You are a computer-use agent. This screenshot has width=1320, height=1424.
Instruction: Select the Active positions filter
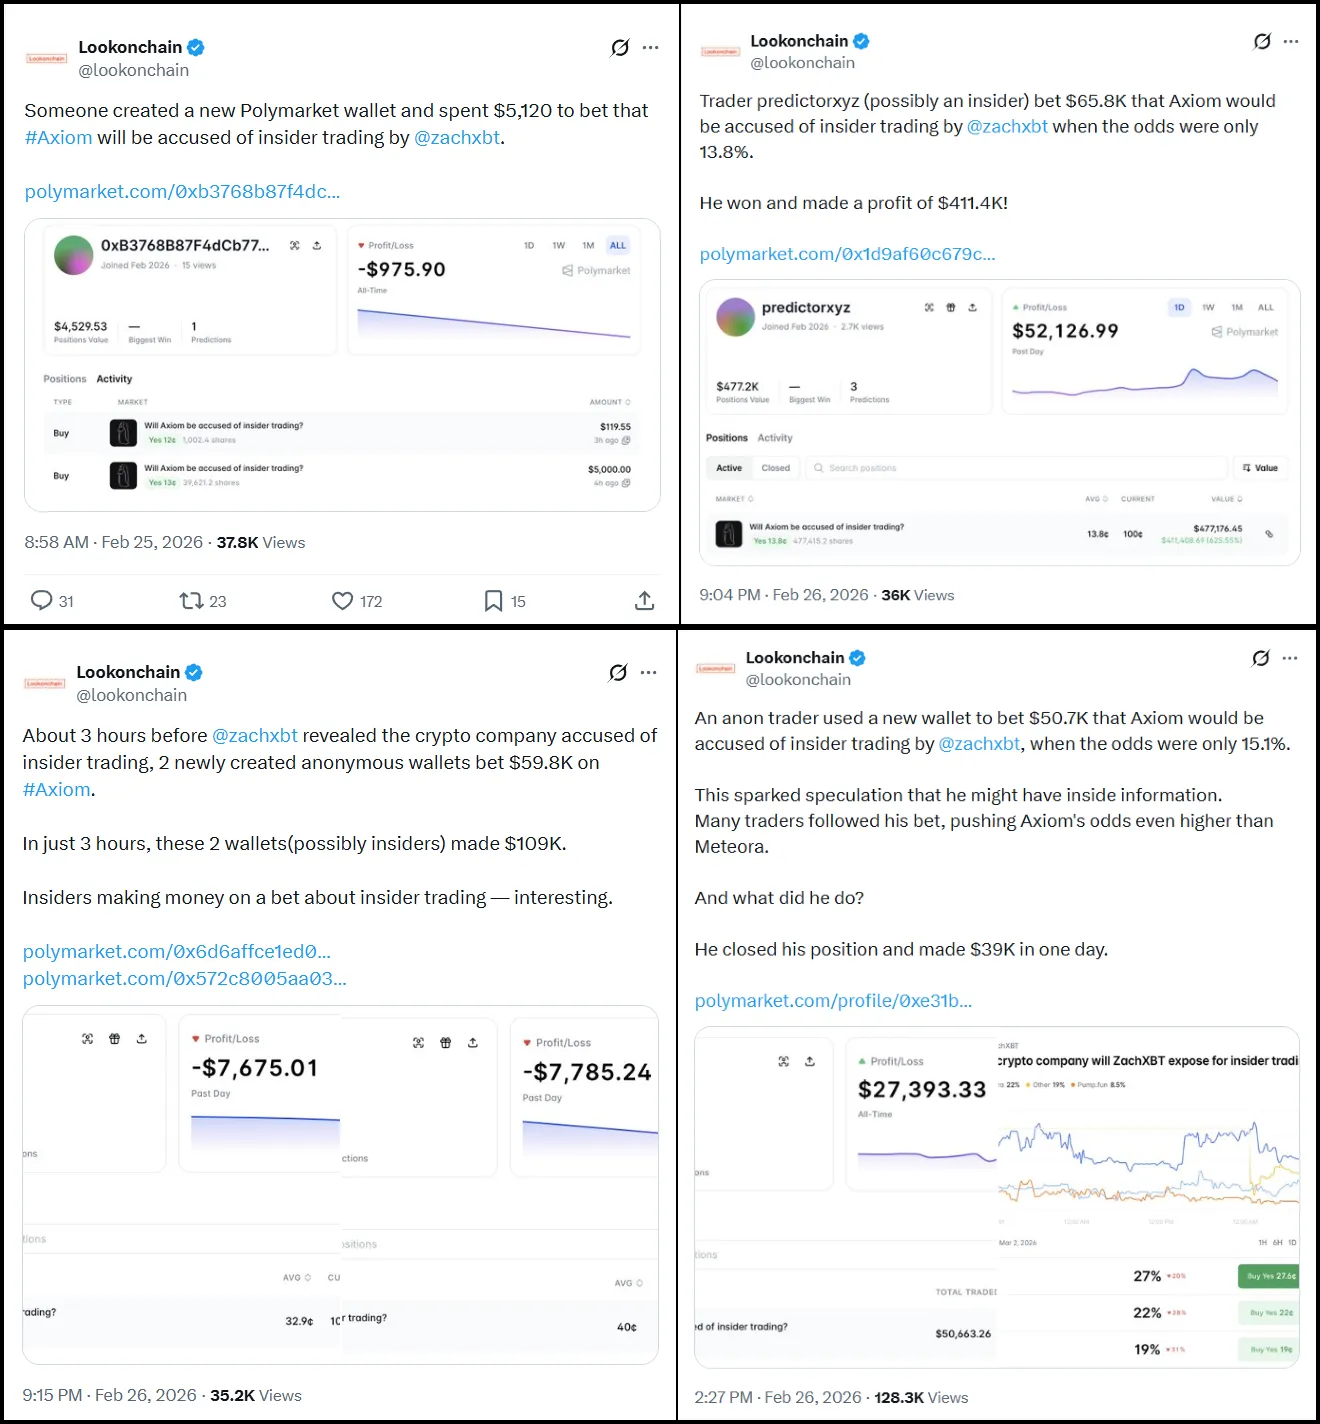[729, 468]
